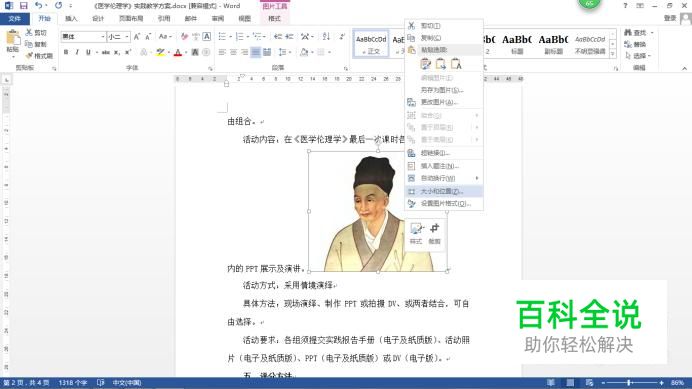
Task: Toggle Distributed alignment button
Action: point(267,53)
